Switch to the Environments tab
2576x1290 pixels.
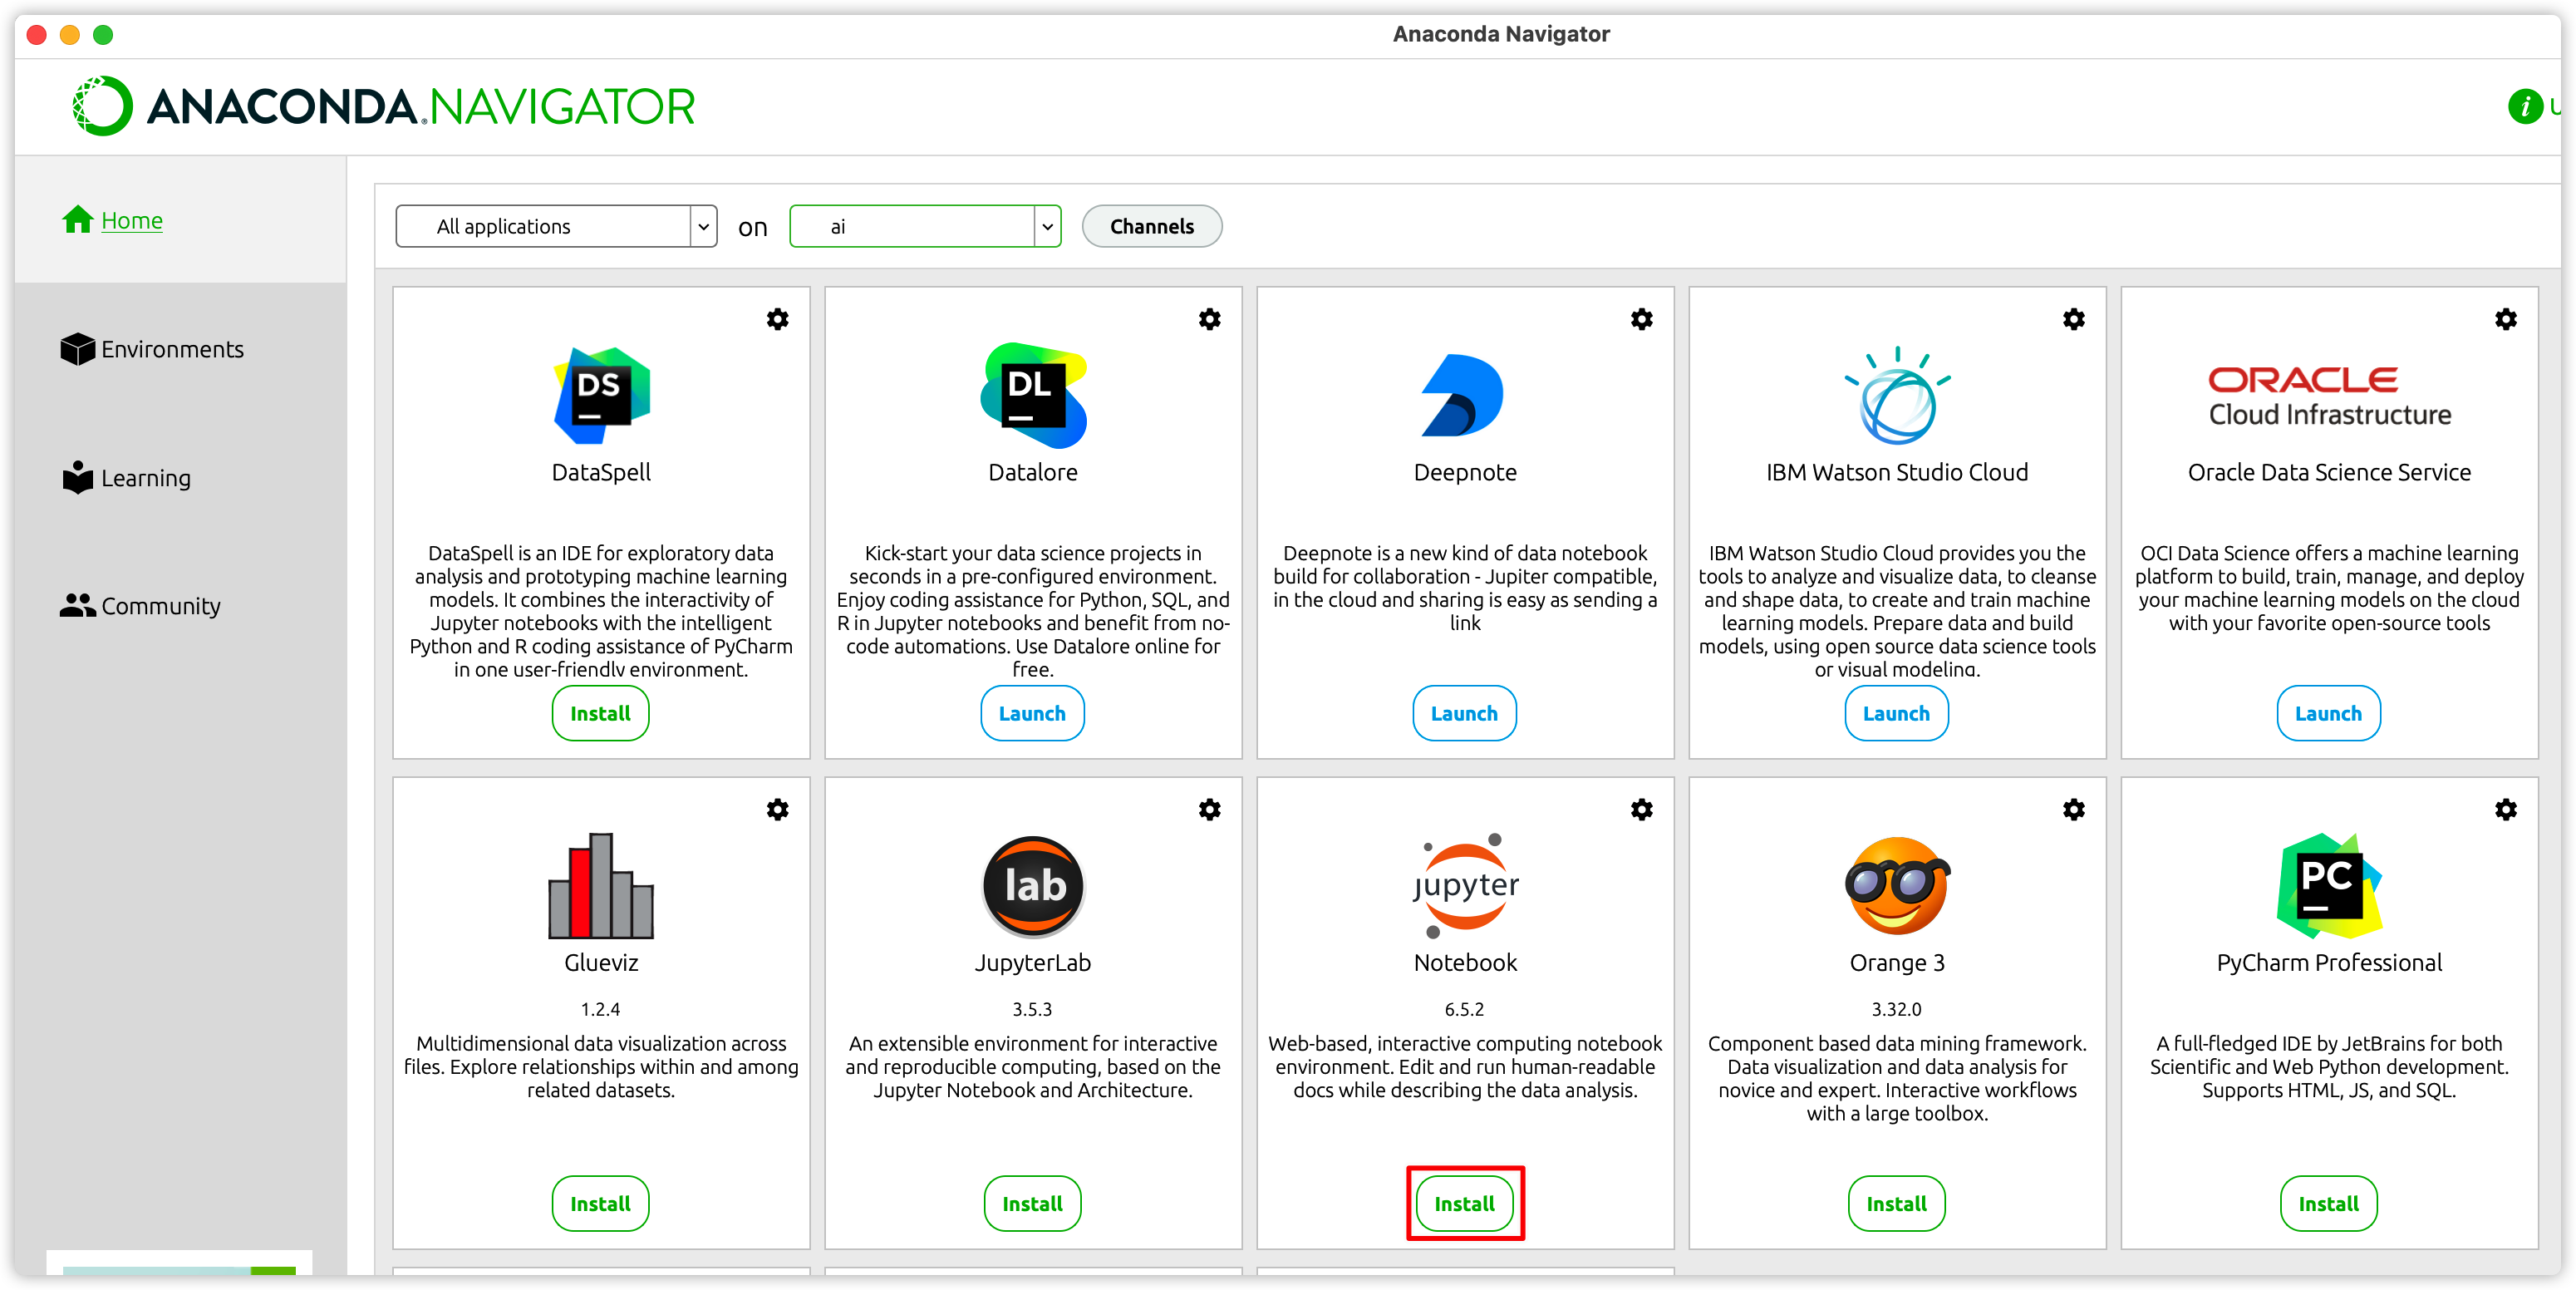coord(172,349)
